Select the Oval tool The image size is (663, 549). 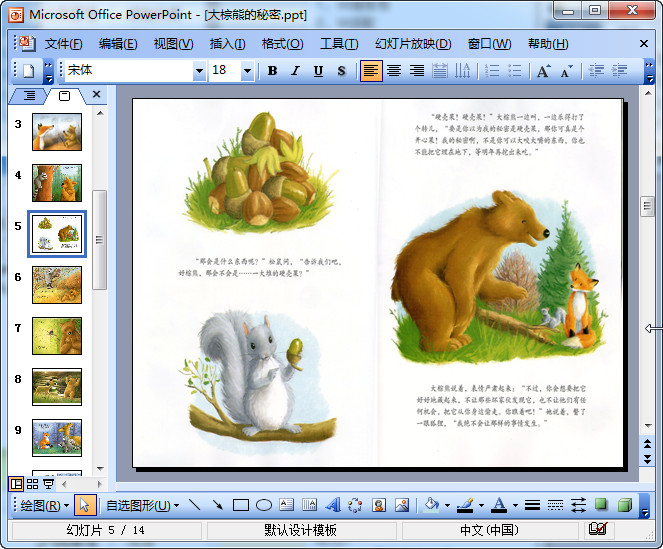click(263, 505)
